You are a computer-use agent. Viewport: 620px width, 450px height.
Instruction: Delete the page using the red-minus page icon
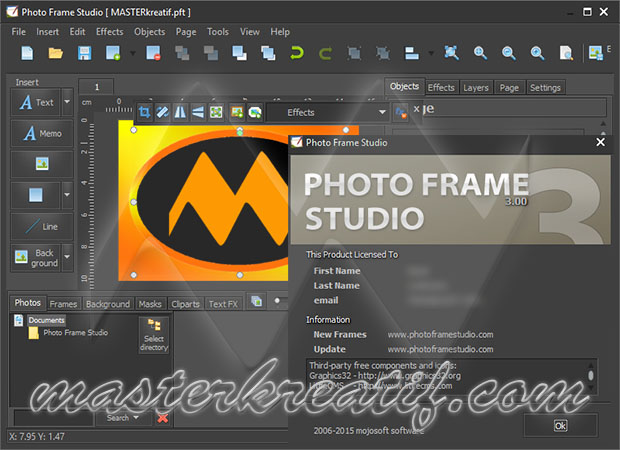[x=153, y=53]
